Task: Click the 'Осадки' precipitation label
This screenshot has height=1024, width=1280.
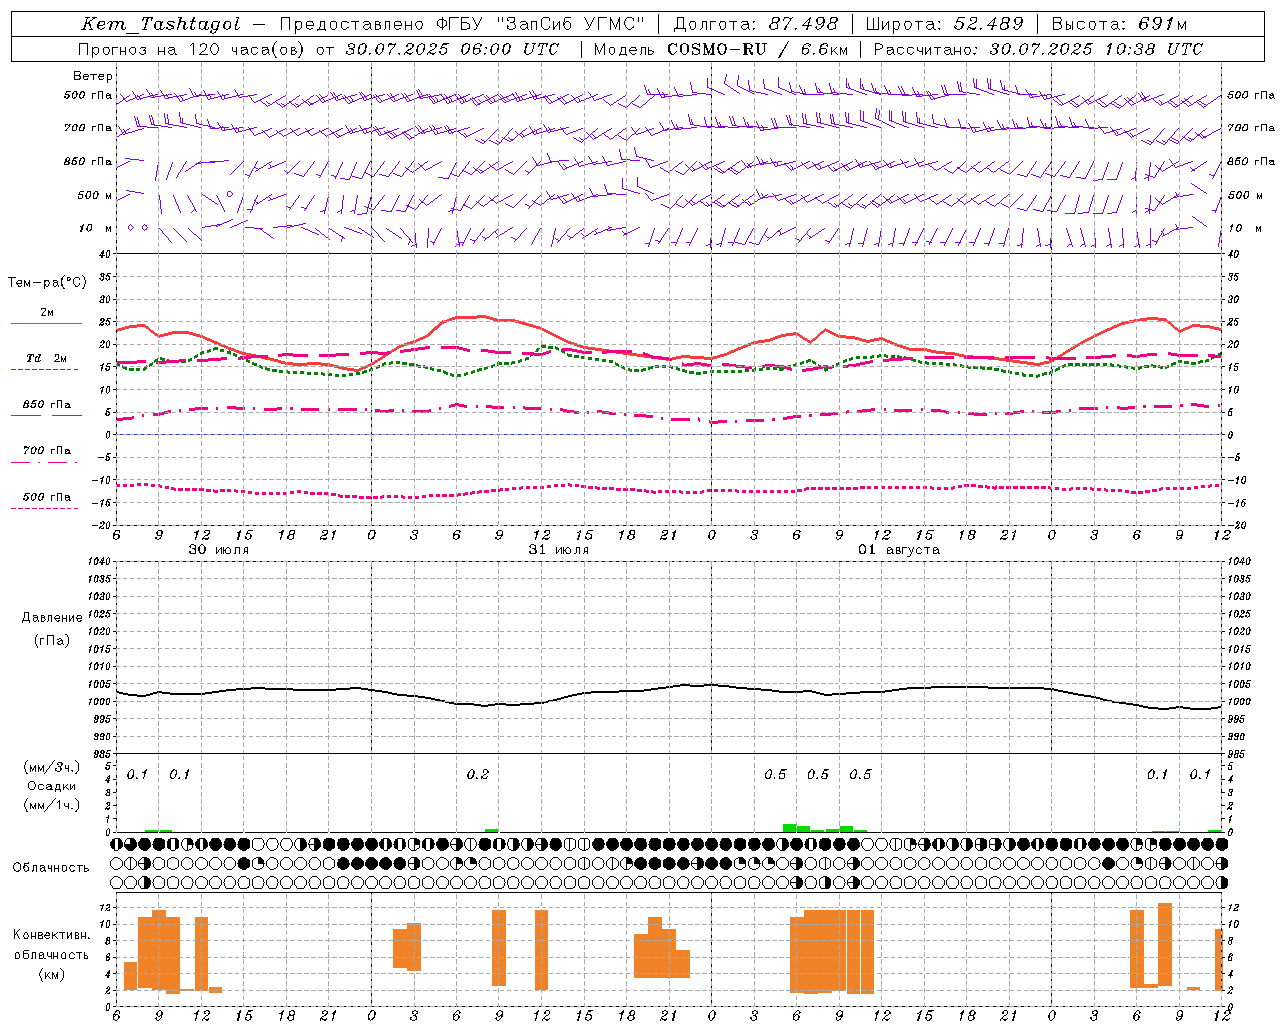Action: click(x=52, y=786)
